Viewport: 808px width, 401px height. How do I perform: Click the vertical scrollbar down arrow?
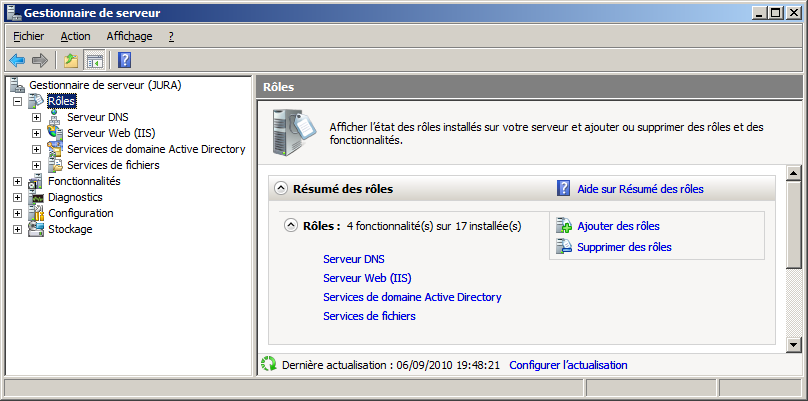[x=794, y=345]
